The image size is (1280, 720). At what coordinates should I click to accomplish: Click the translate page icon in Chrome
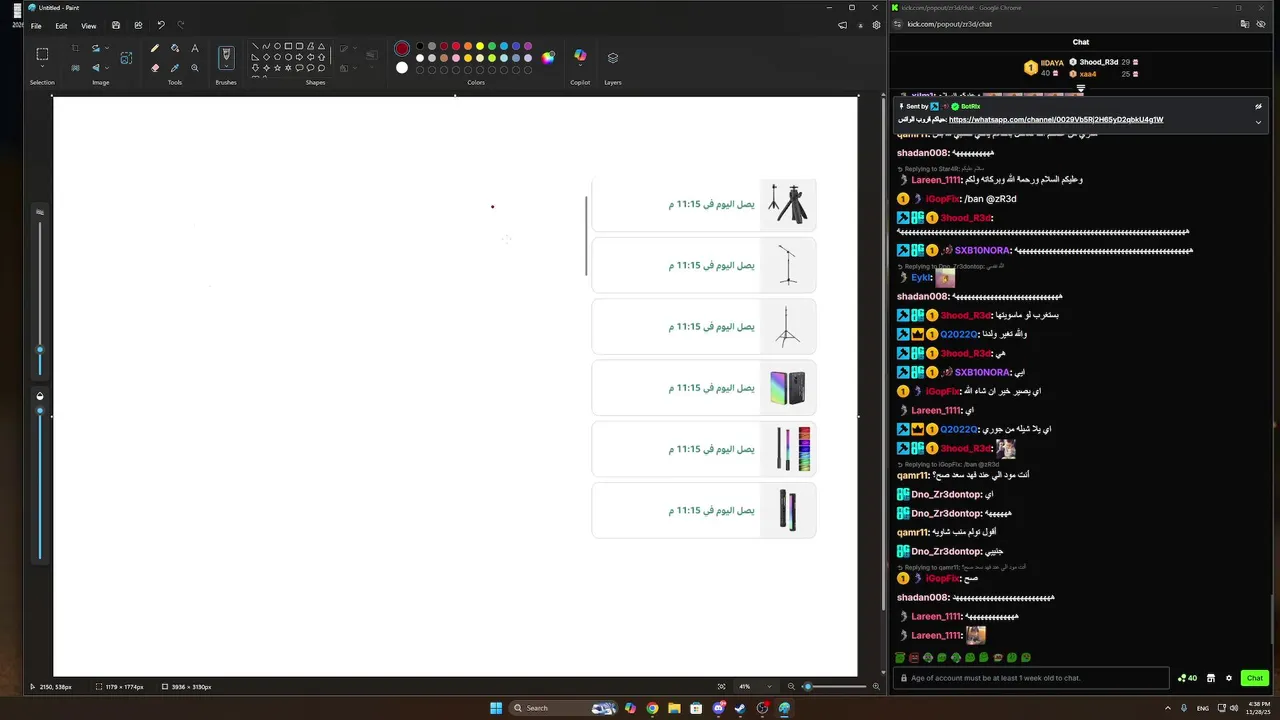point(1245,24)
